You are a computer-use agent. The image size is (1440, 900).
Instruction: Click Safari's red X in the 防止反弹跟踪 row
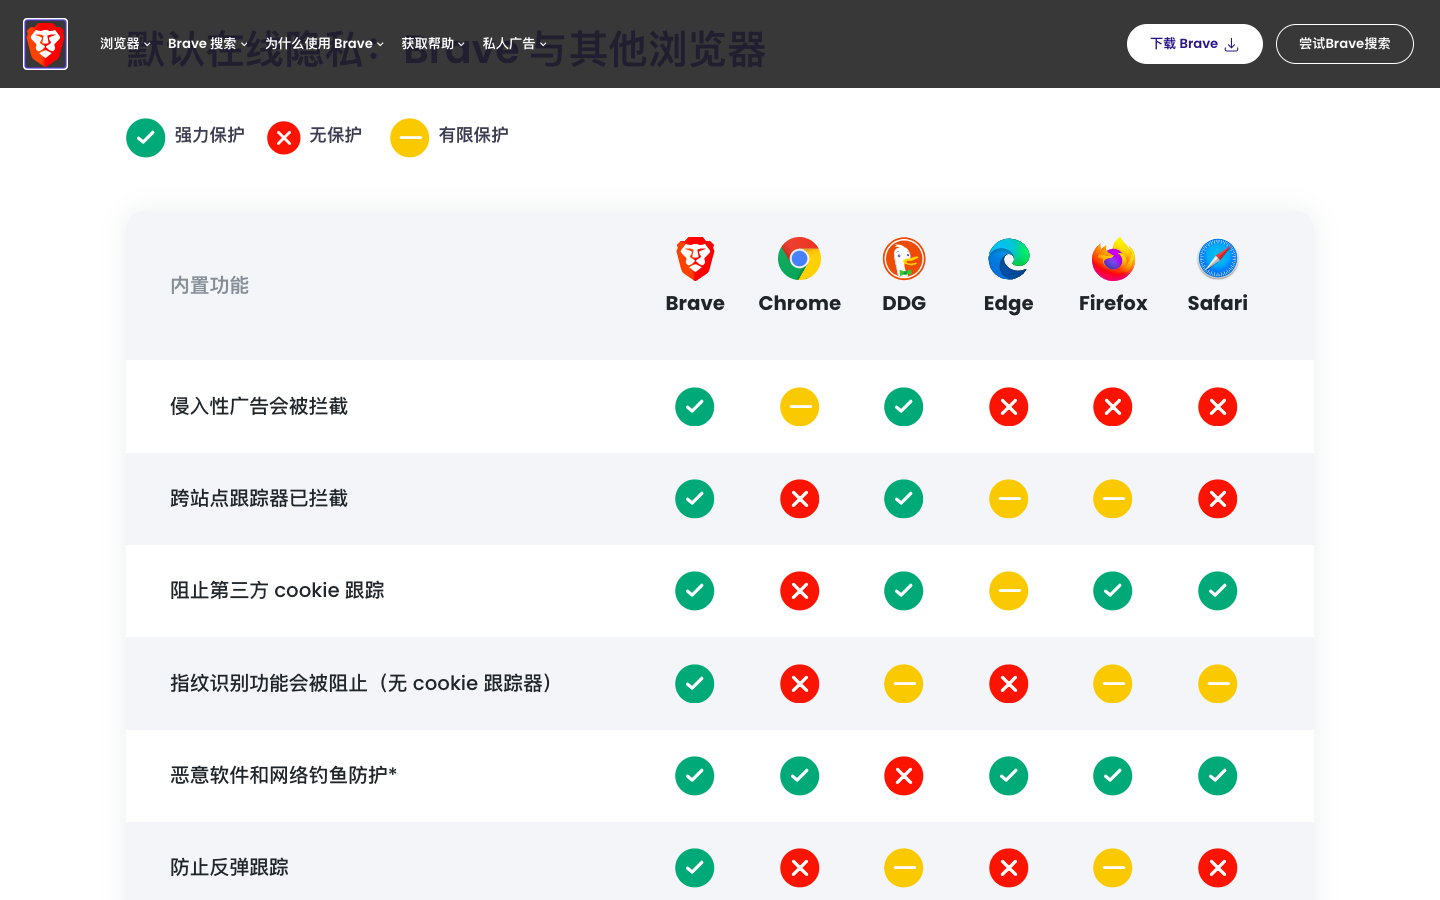click(1217, 868)
